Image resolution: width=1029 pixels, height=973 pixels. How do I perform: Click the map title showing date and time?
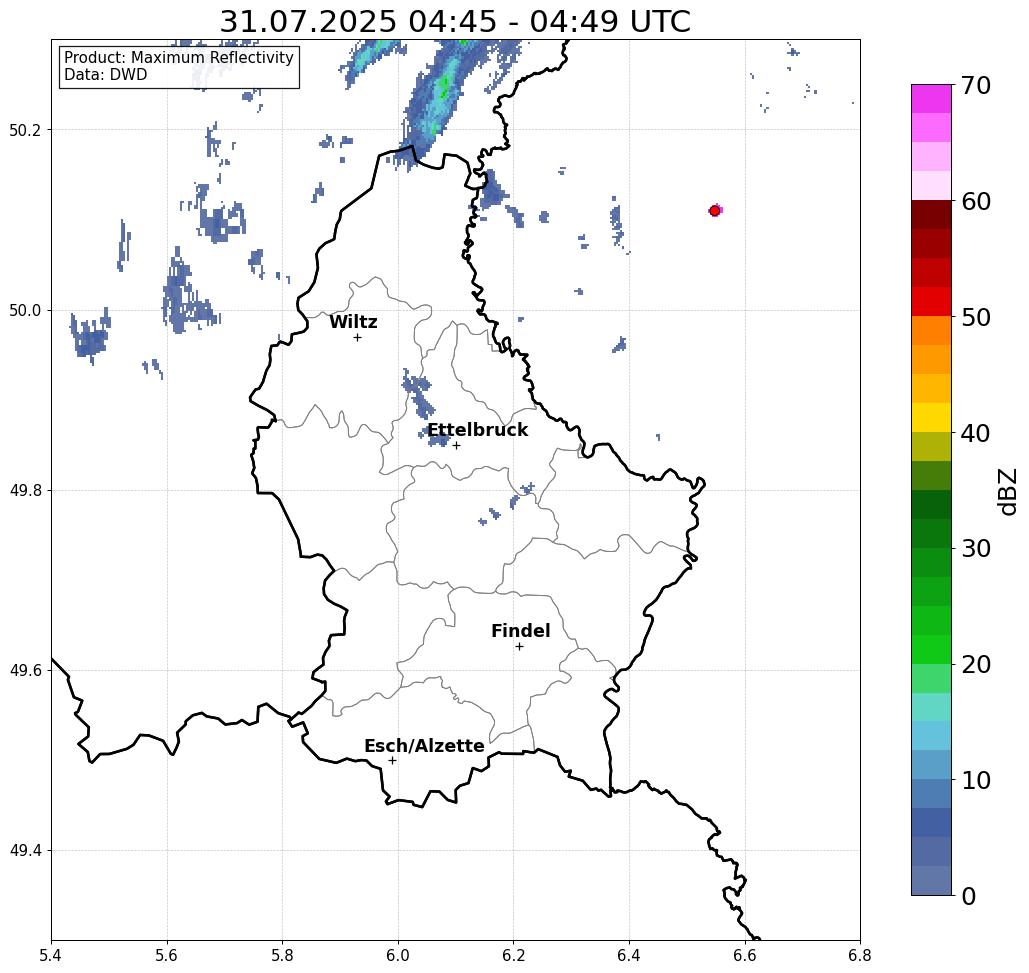(x=455, y=21)
